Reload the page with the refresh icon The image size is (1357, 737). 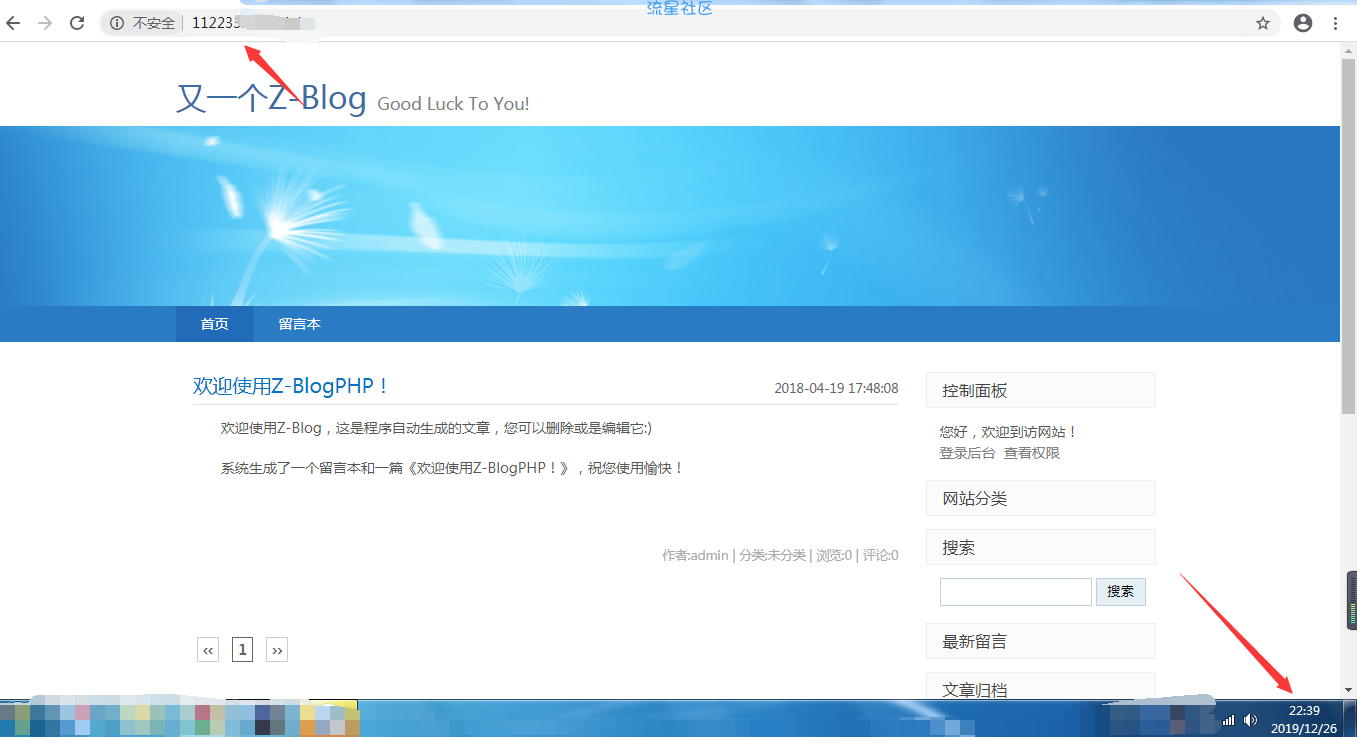[x=77, y=23]
